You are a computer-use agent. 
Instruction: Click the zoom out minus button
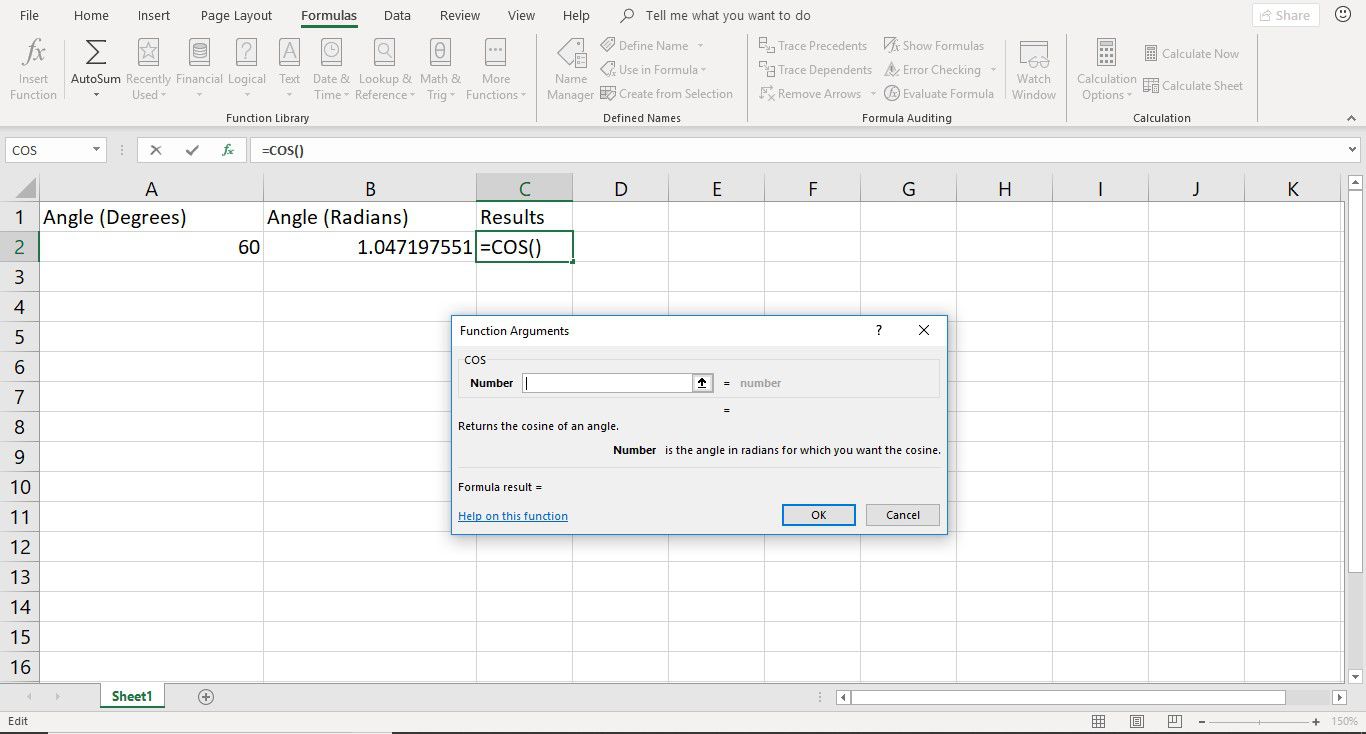click(x=1202, y=721)
